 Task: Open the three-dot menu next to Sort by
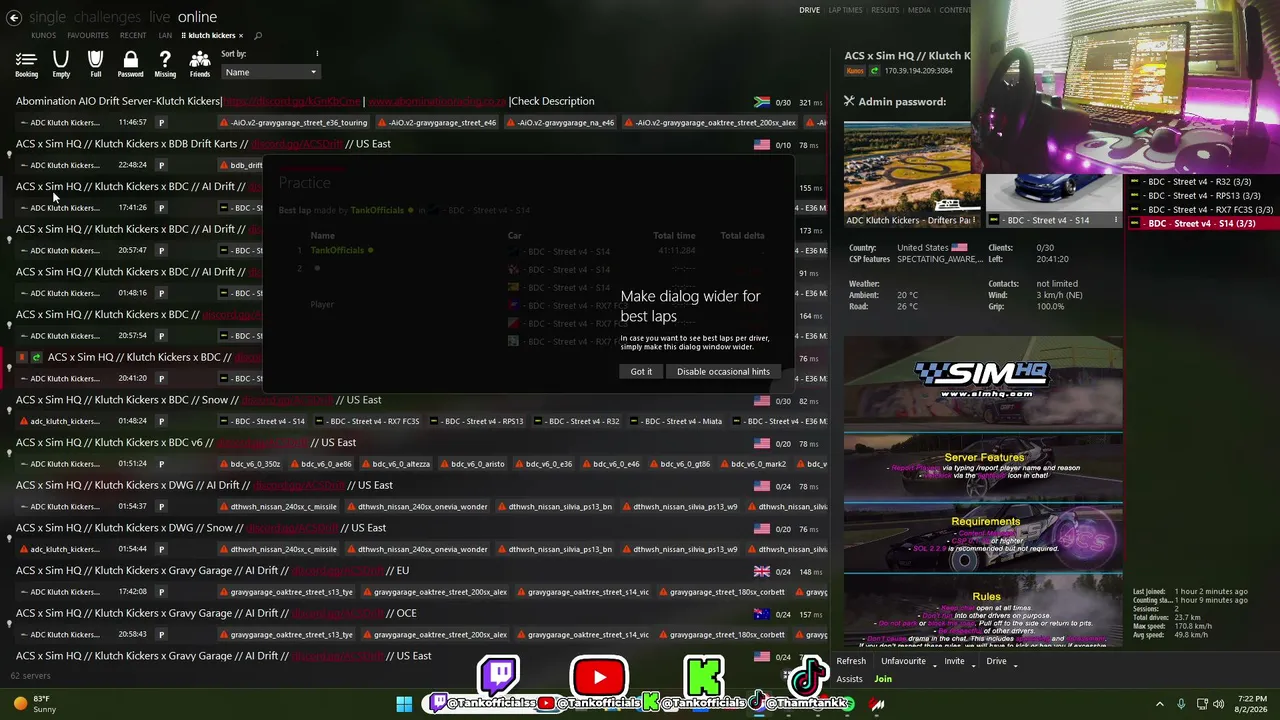(x=317, y=54)
